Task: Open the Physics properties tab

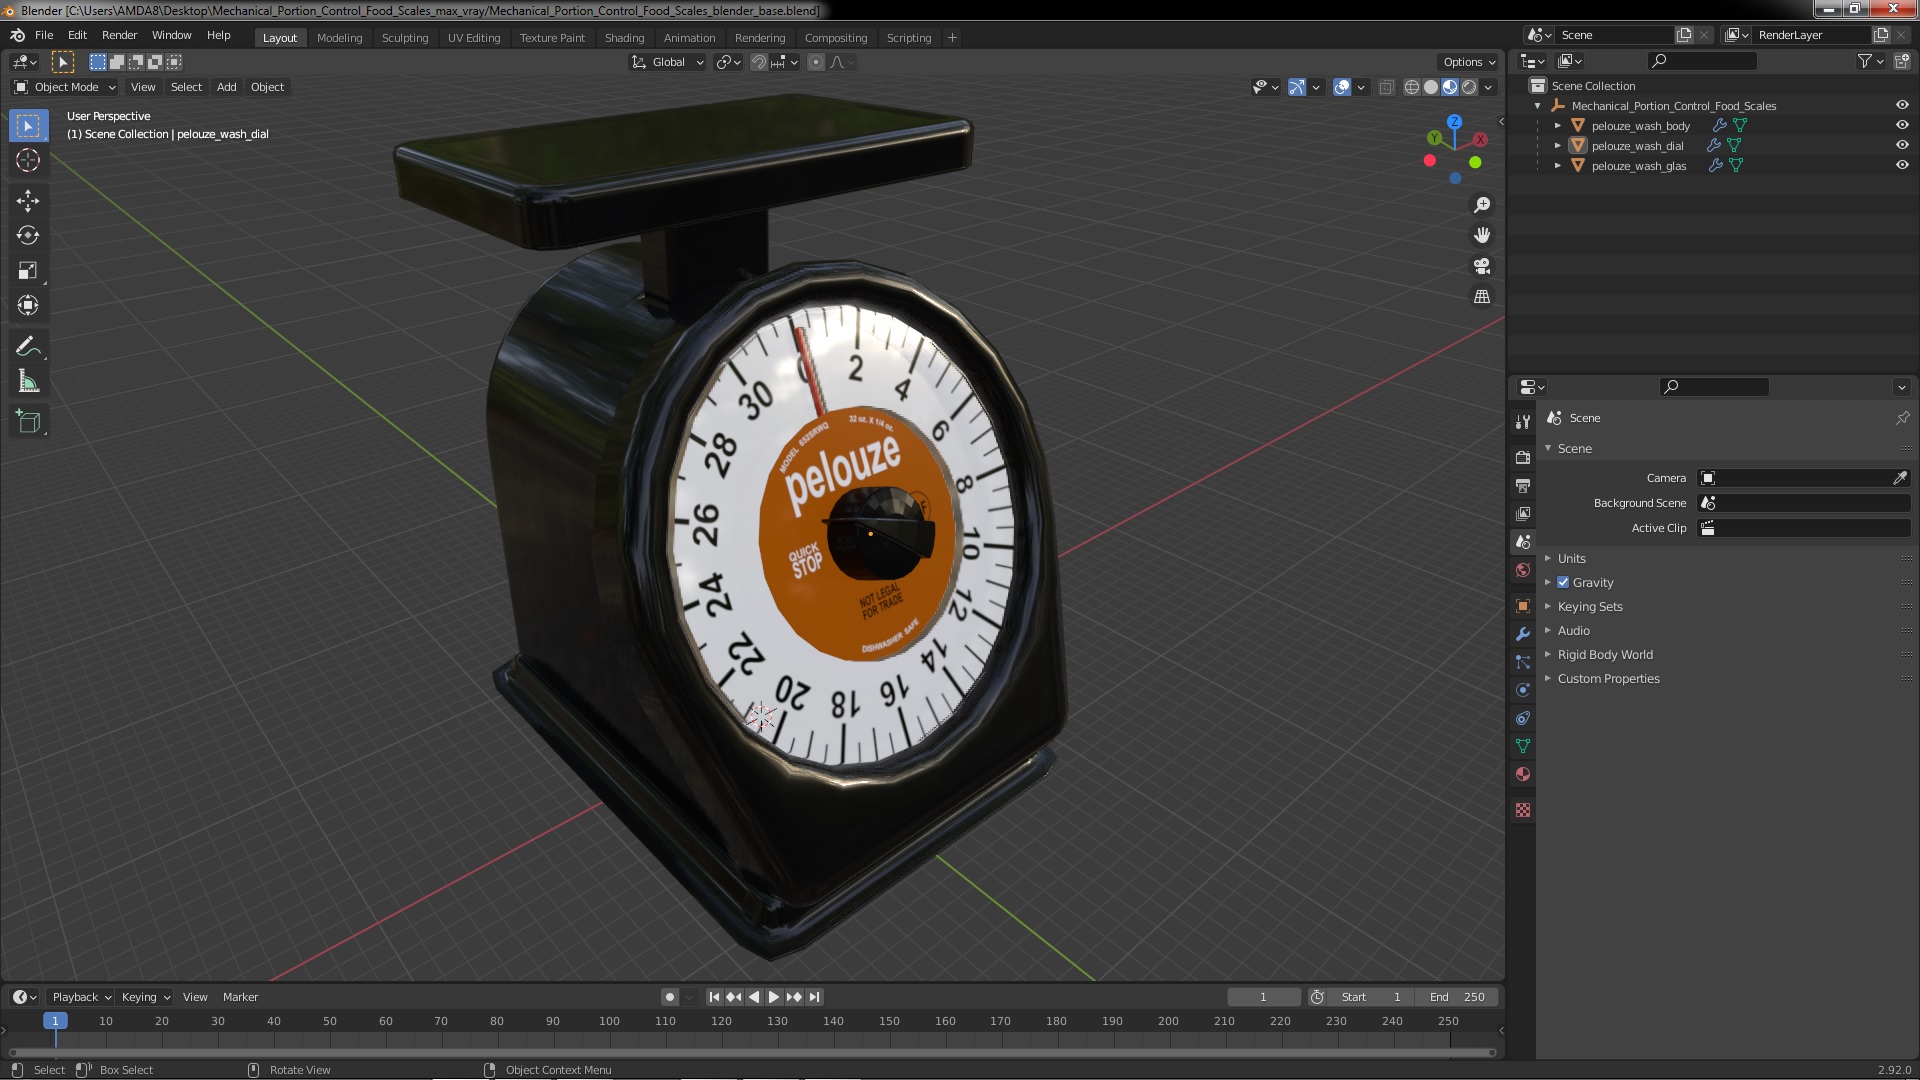Action: pyautogui.click(x=1523, y=690)
